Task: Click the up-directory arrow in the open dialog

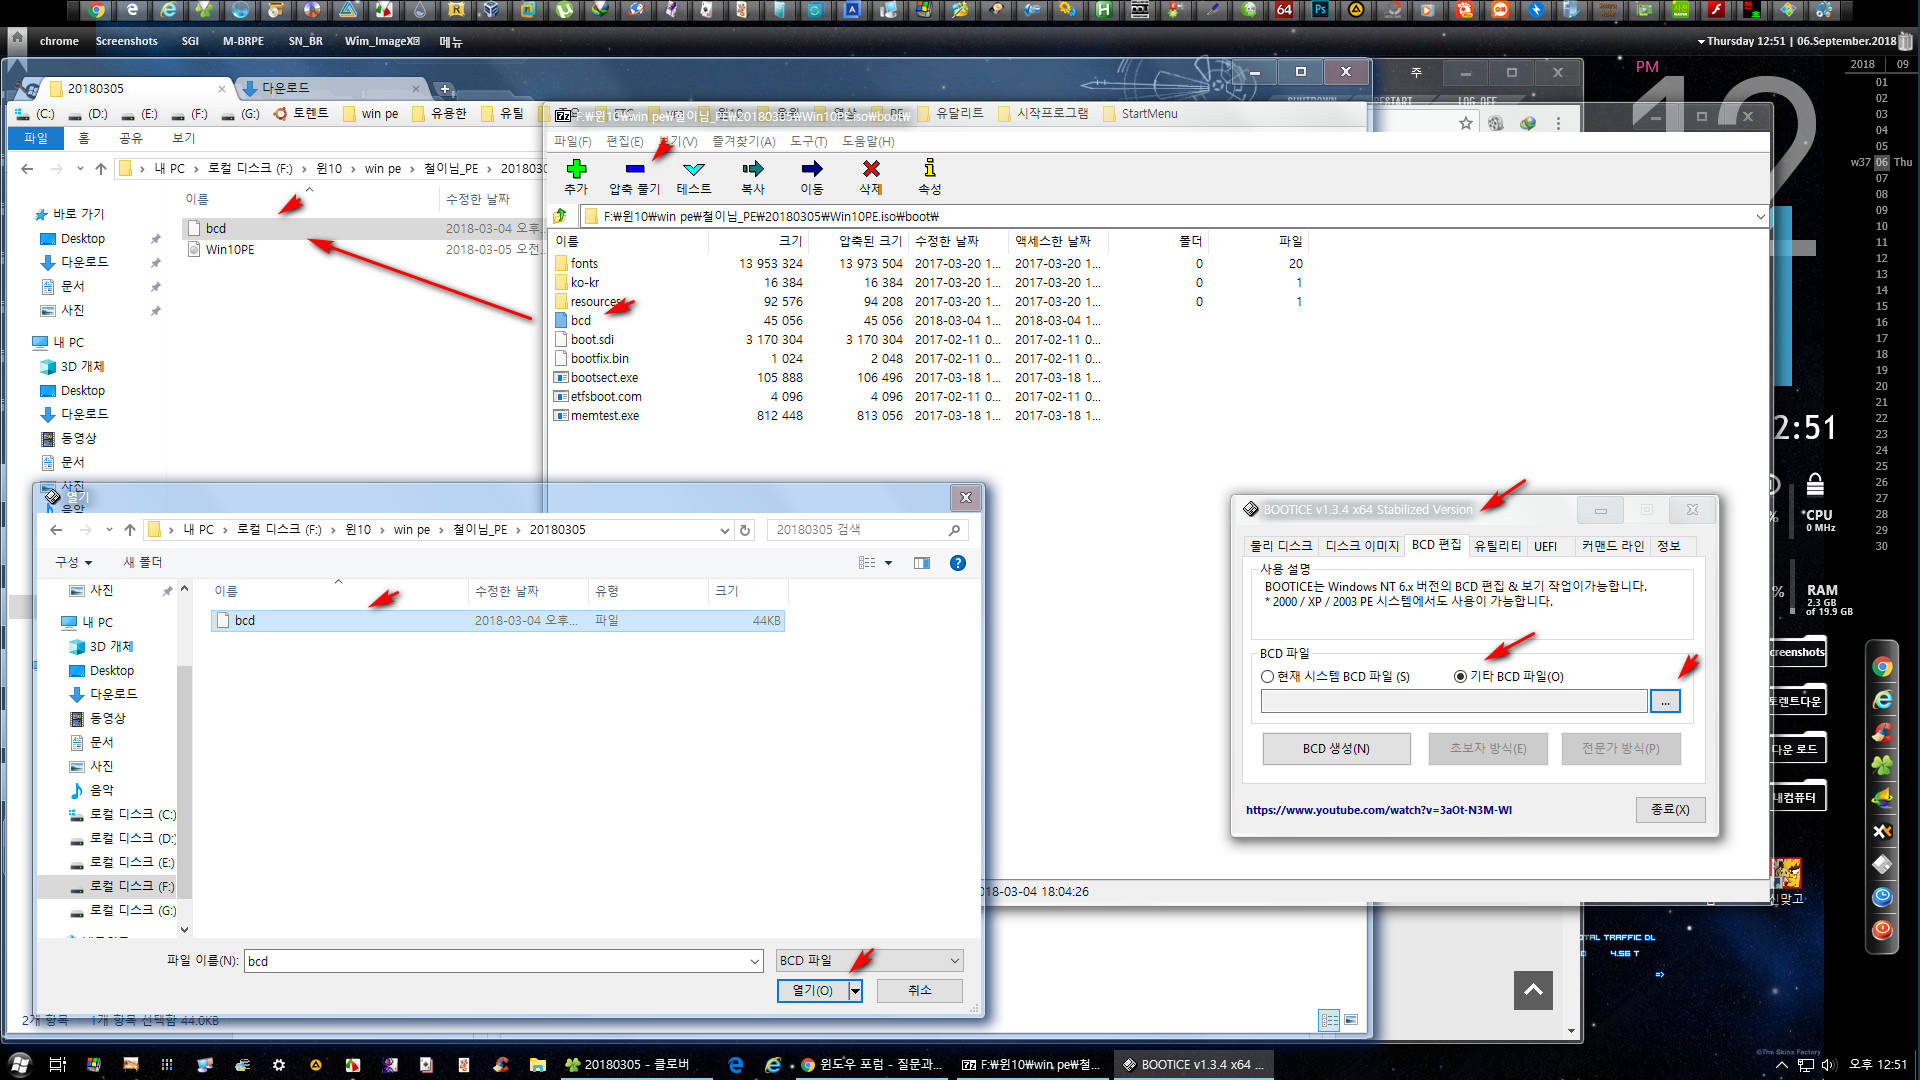Action: 129,530
